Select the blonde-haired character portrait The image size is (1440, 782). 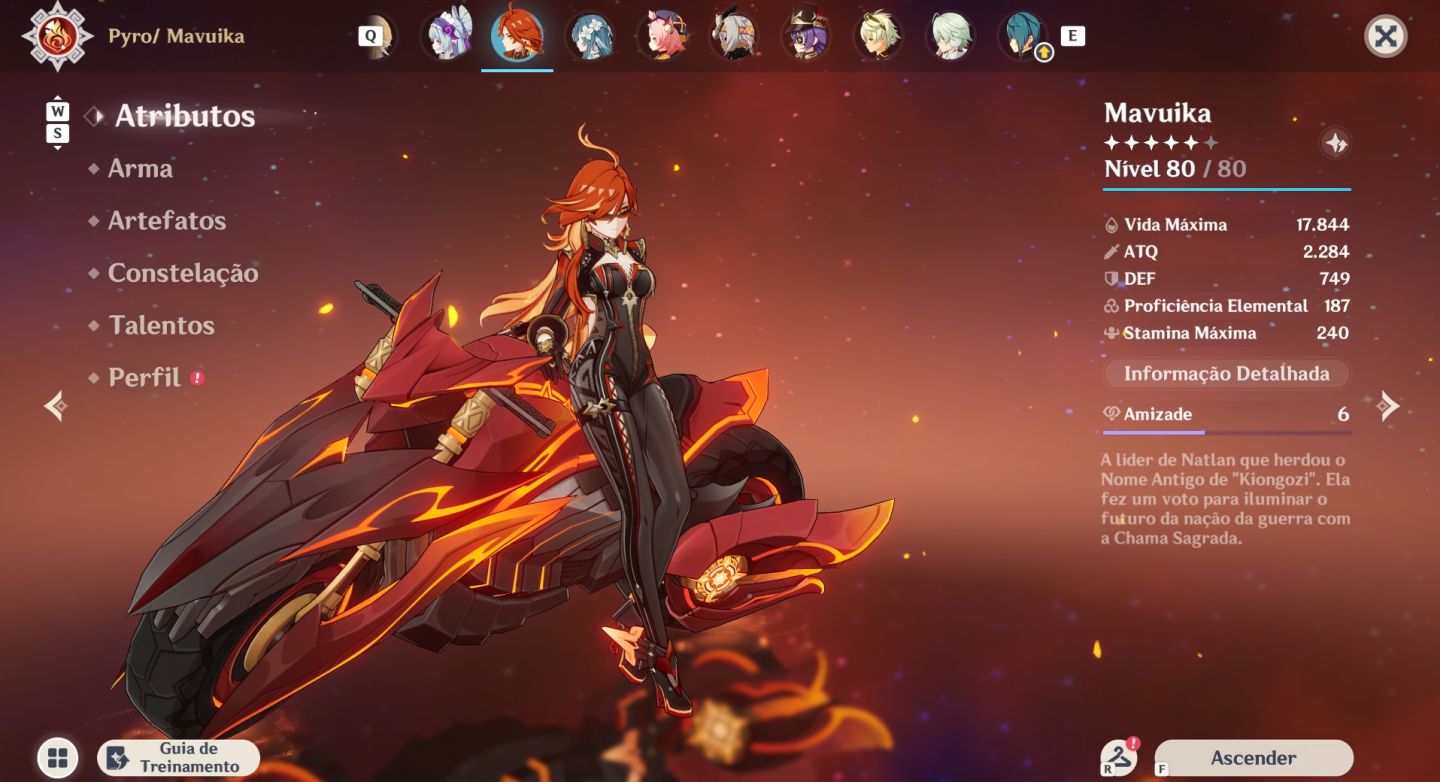click(878, 36)
